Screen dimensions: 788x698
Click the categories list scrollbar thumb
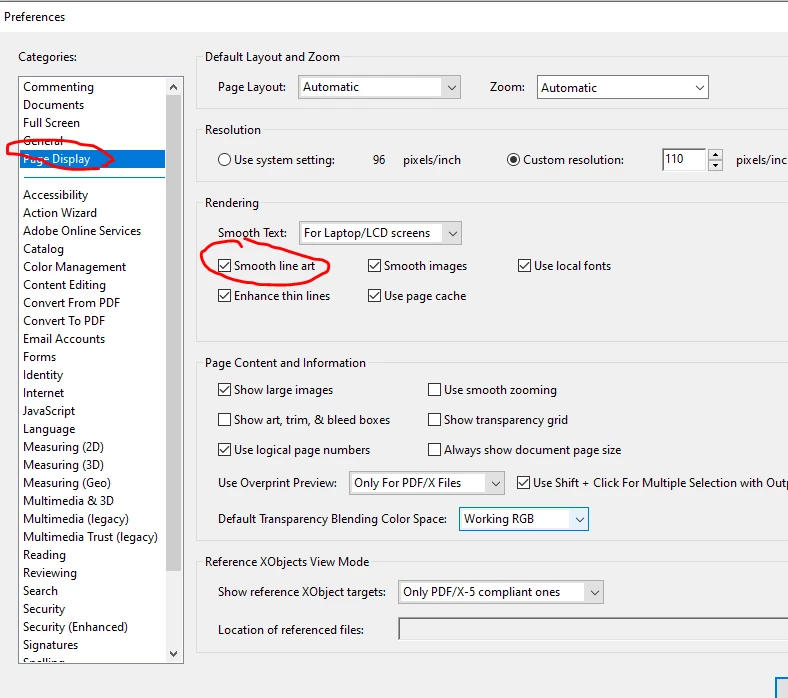173,334
